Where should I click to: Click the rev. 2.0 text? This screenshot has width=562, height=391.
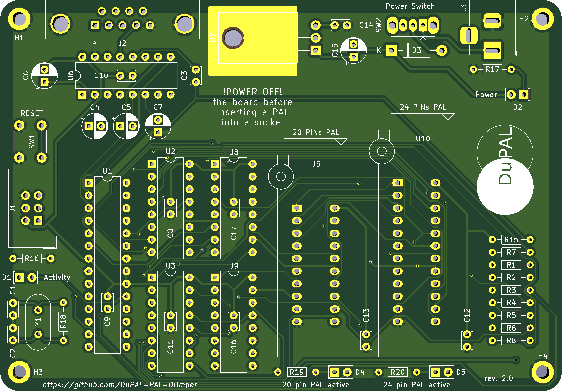click(x=499, y=378)
